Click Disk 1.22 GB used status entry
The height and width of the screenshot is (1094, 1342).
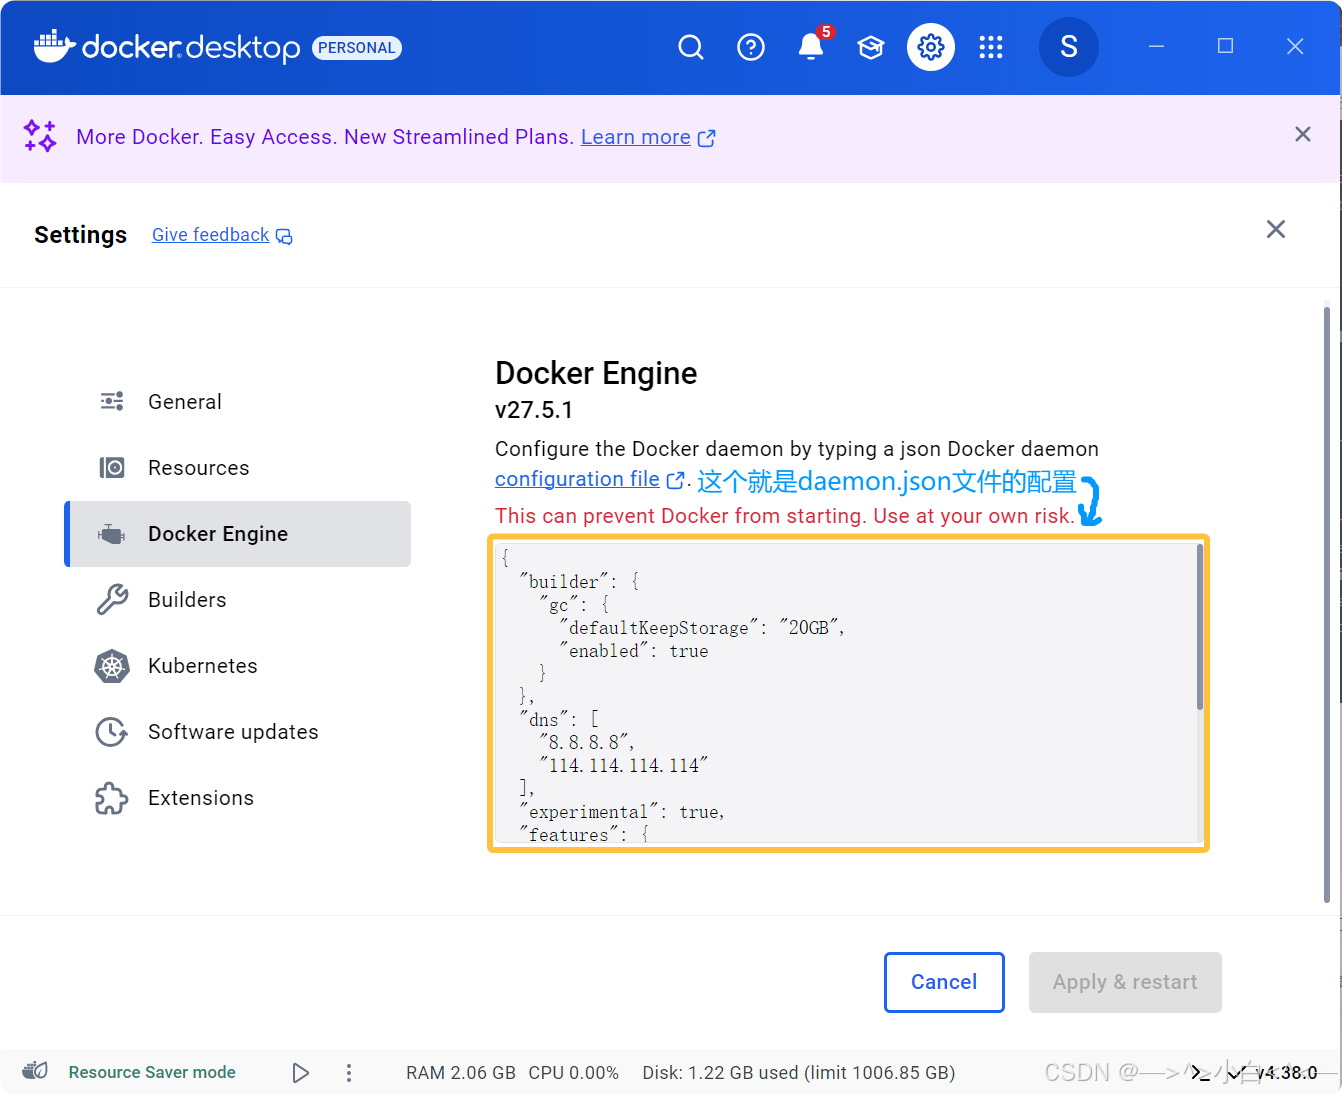tap(799, 1073)
